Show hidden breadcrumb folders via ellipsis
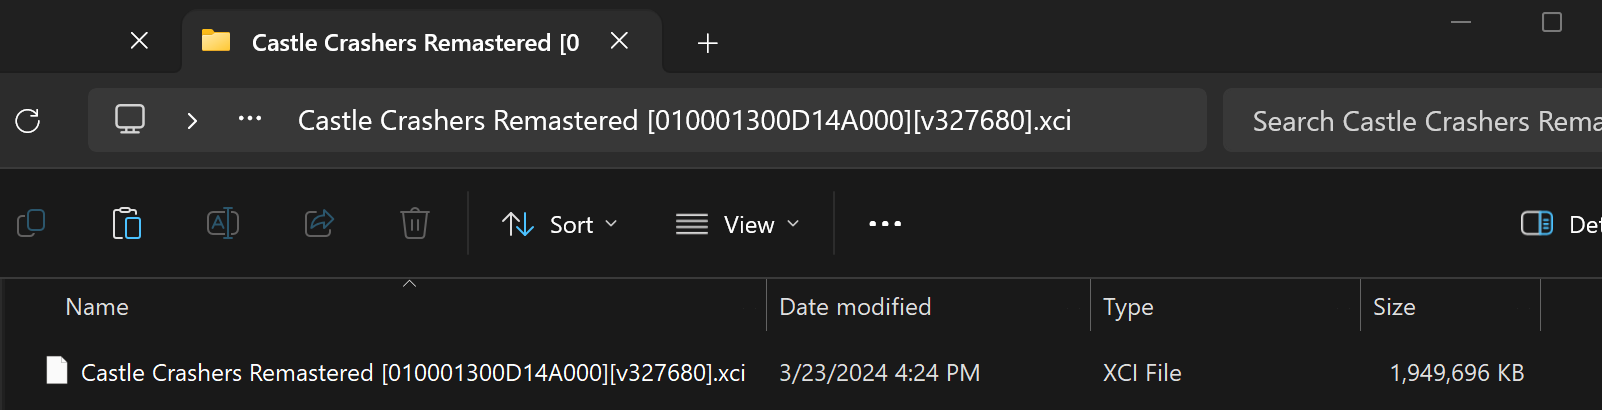Screen dimensions: 1602x410 250,119
